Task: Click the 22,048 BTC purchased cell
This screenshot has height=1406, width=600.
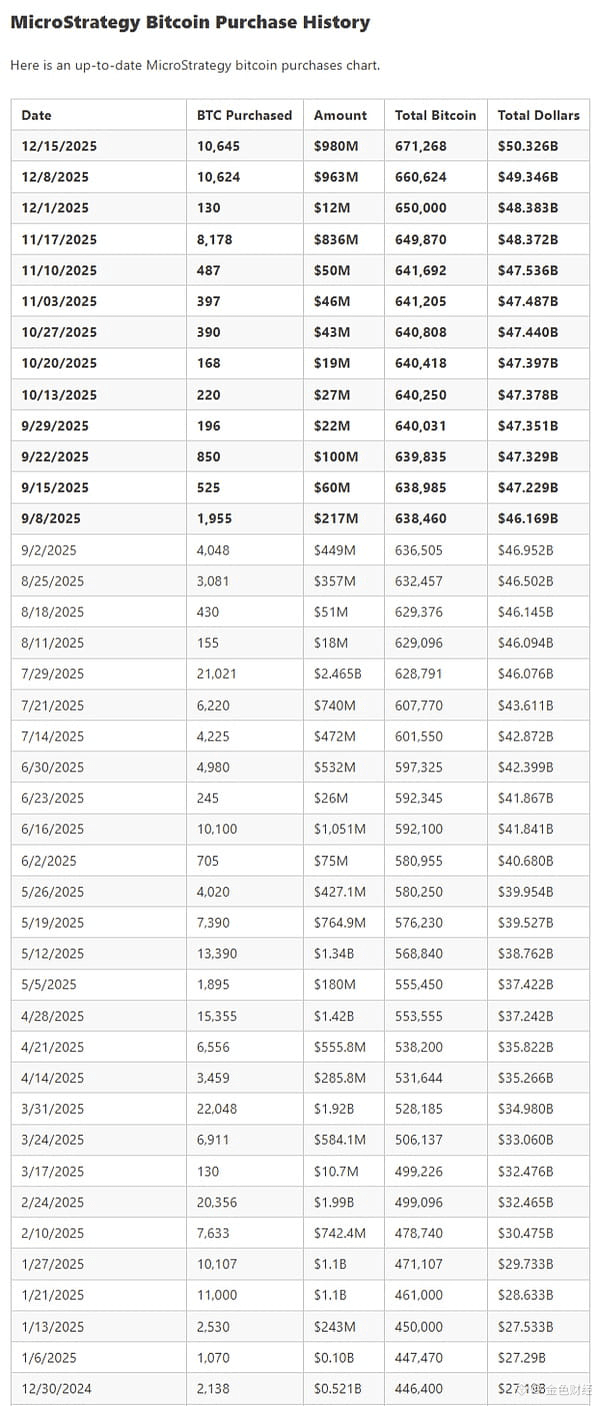Action: tap(217, 1109)
